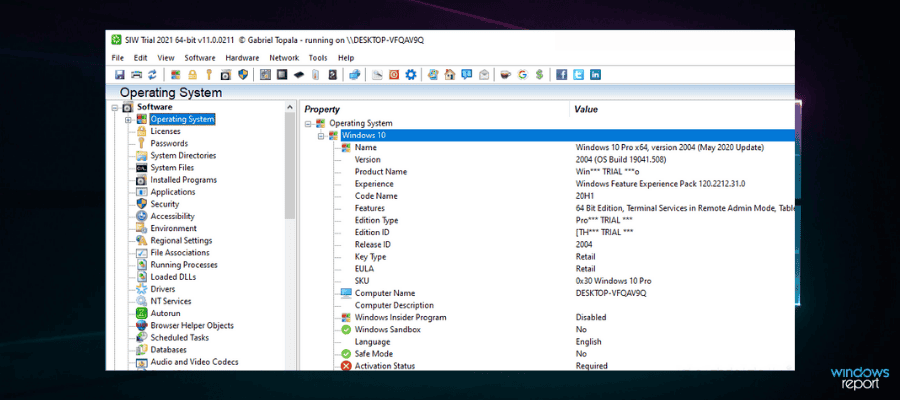The width and height of the screenshot is (900, 400).
Task: Select System Files in the tree
Action: coord(172,168)
